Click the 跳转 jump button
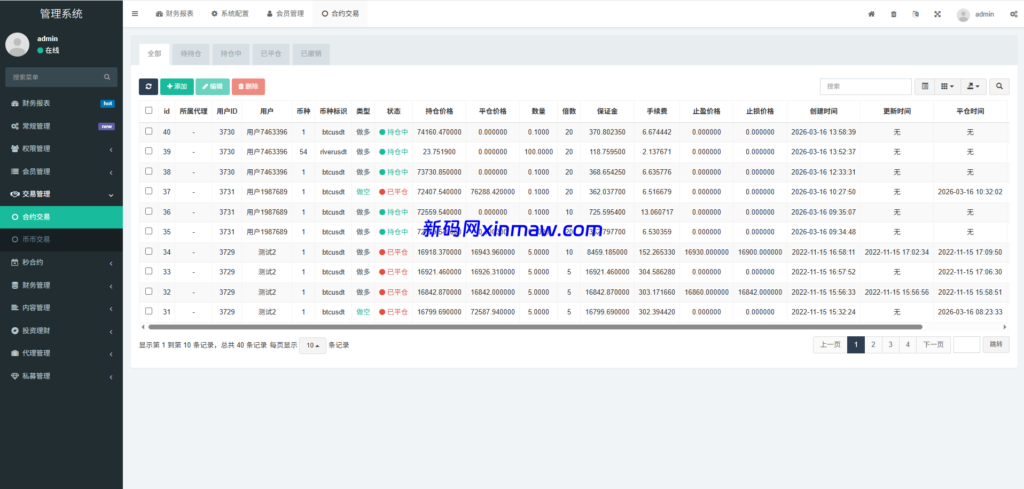 point(996,345)
